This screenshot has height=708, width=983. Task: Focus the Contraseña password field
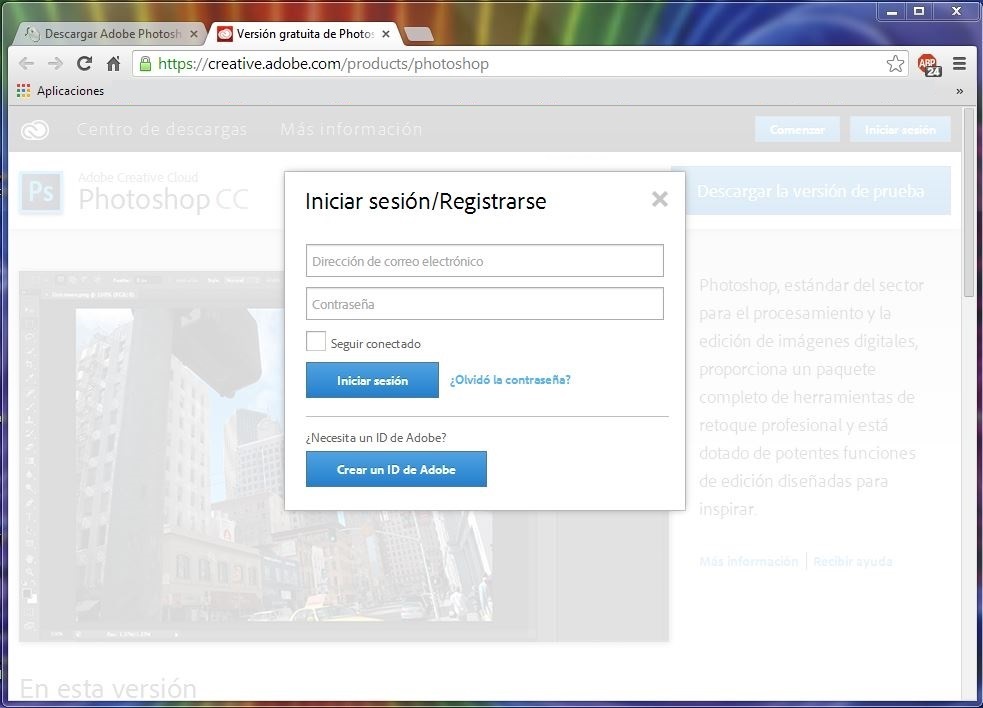pos(485,304)
